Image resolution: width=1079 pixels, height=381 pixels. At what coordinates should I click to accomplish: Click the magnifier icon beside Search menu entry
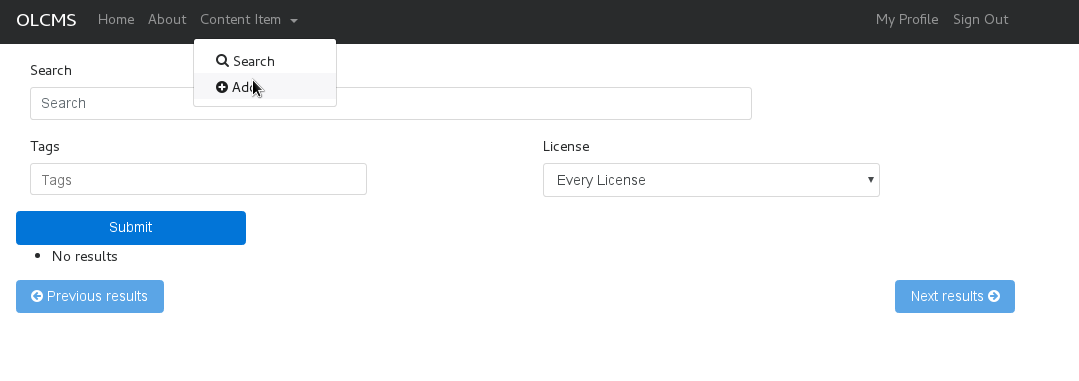(x=222, y=61)
